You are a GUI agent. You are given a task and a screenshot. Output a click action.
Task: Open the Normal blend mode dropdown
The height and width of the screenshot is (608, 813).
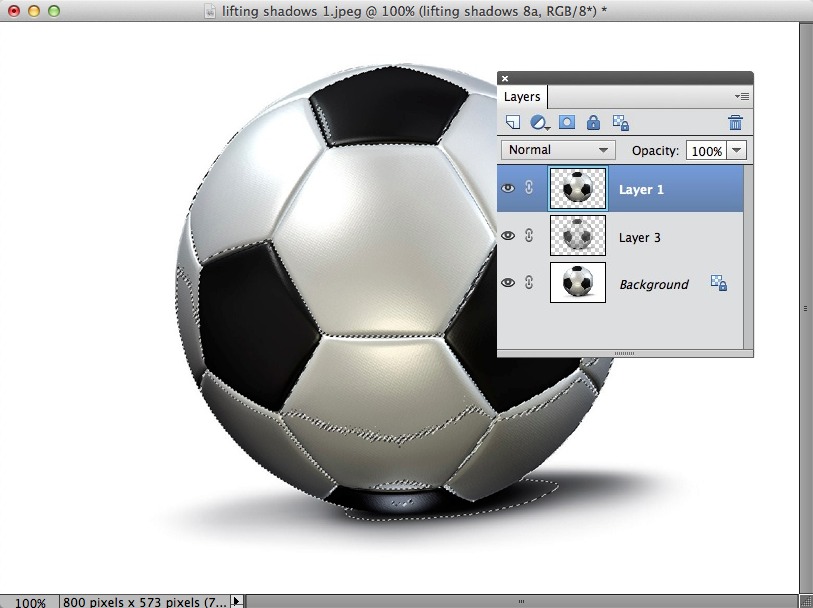(x=559, y=150)
